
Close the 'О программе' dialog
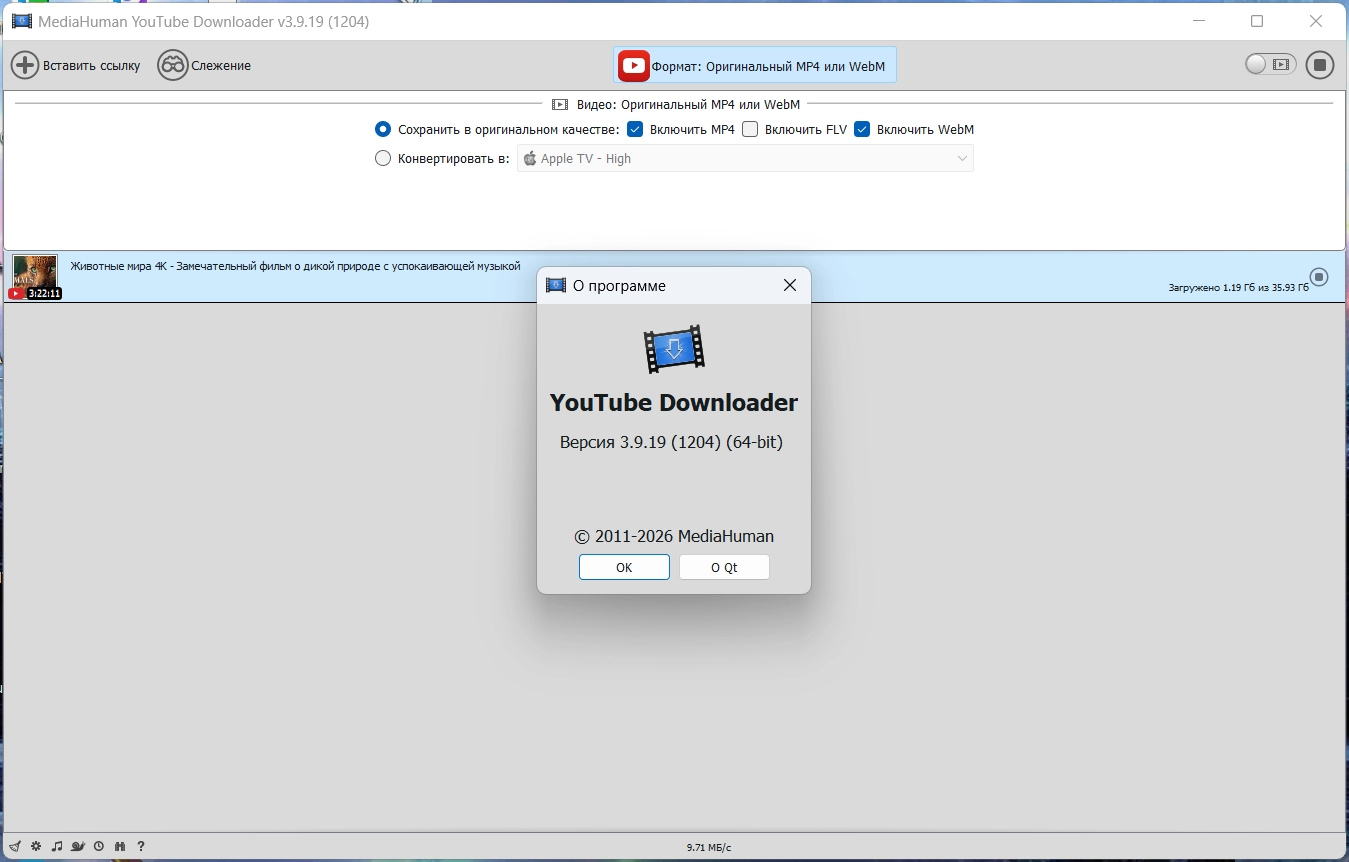tap(790, 286)
